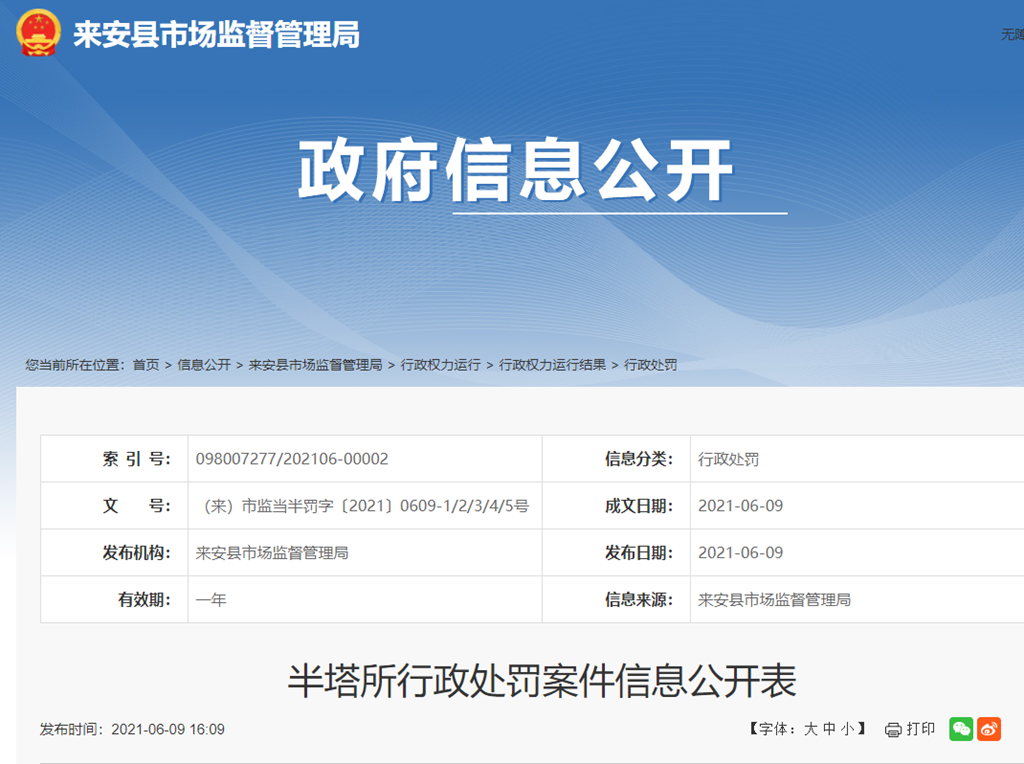Open 来安县市场监督管理局 breadcrumb link
Viewport: 1024px width, 764px height.
pos(315,365)
